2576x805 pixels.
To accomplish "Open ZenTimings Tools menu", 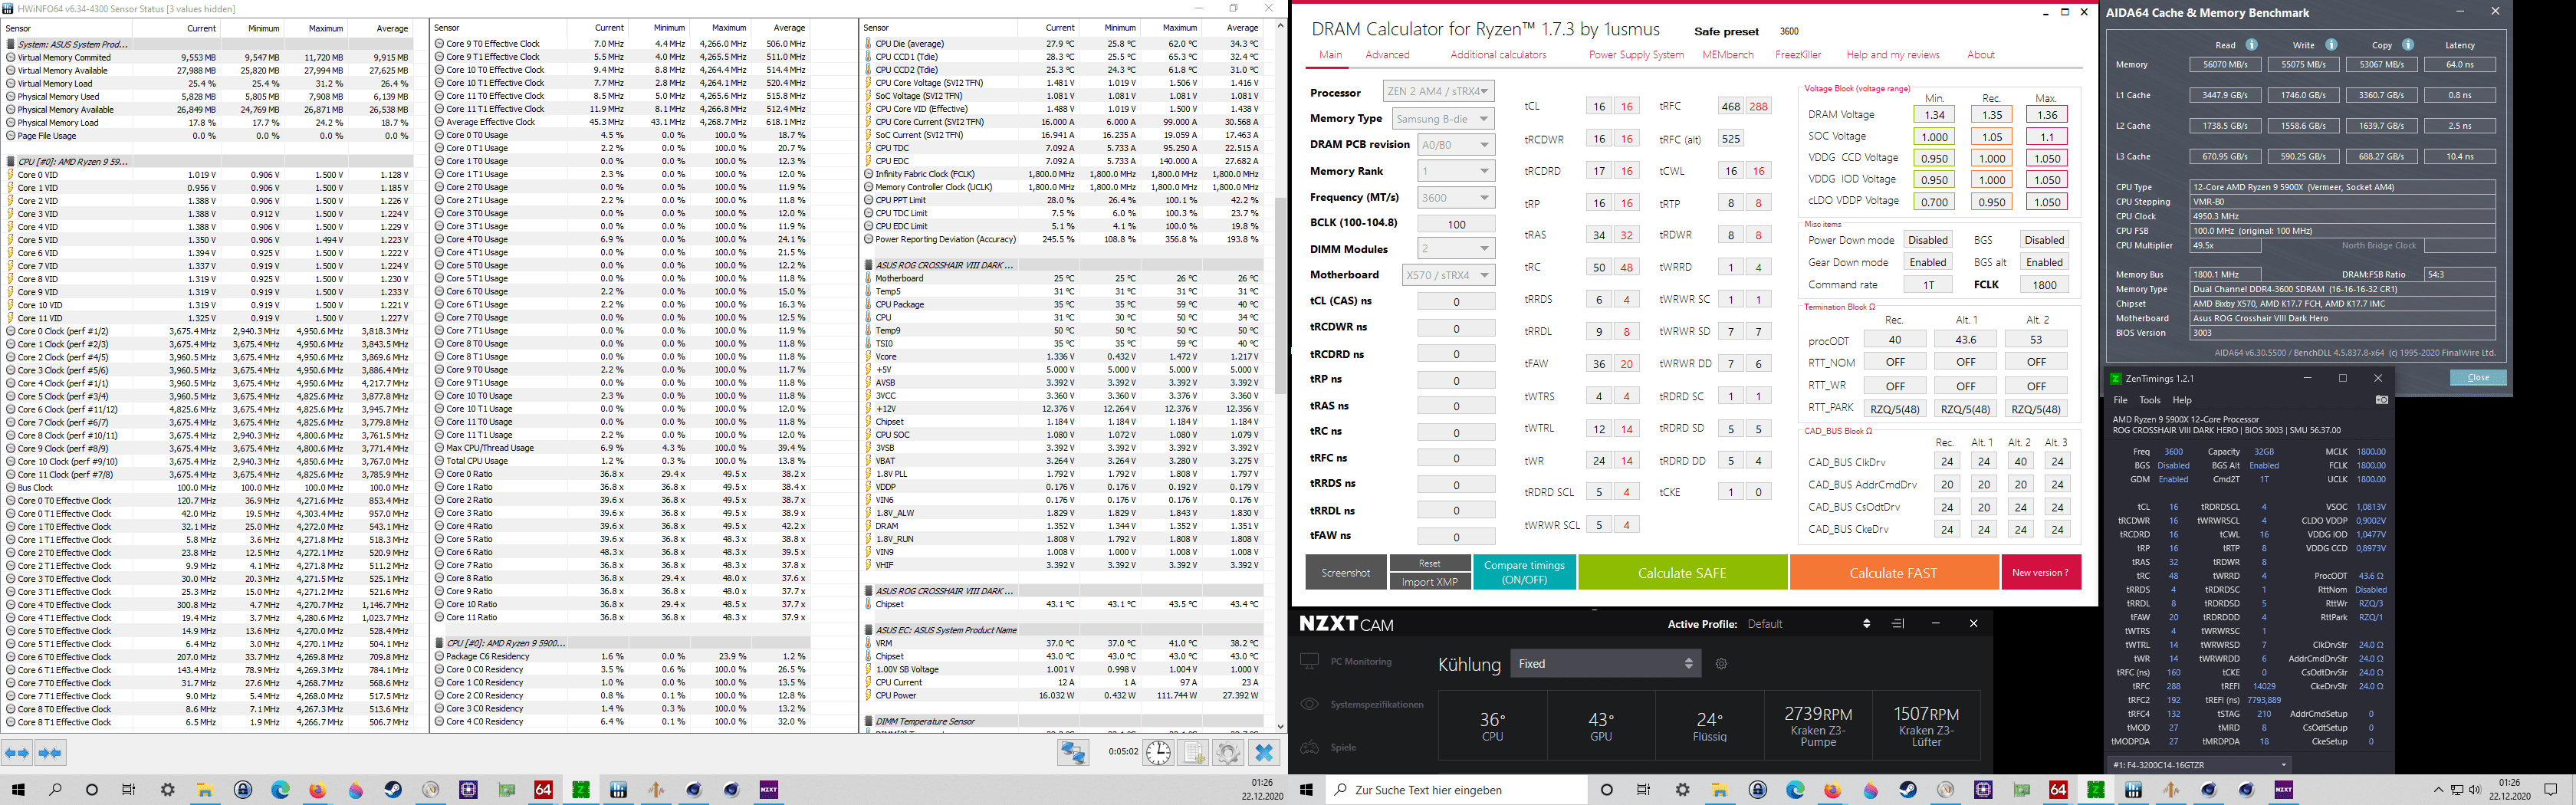I will pos(2150,400).
